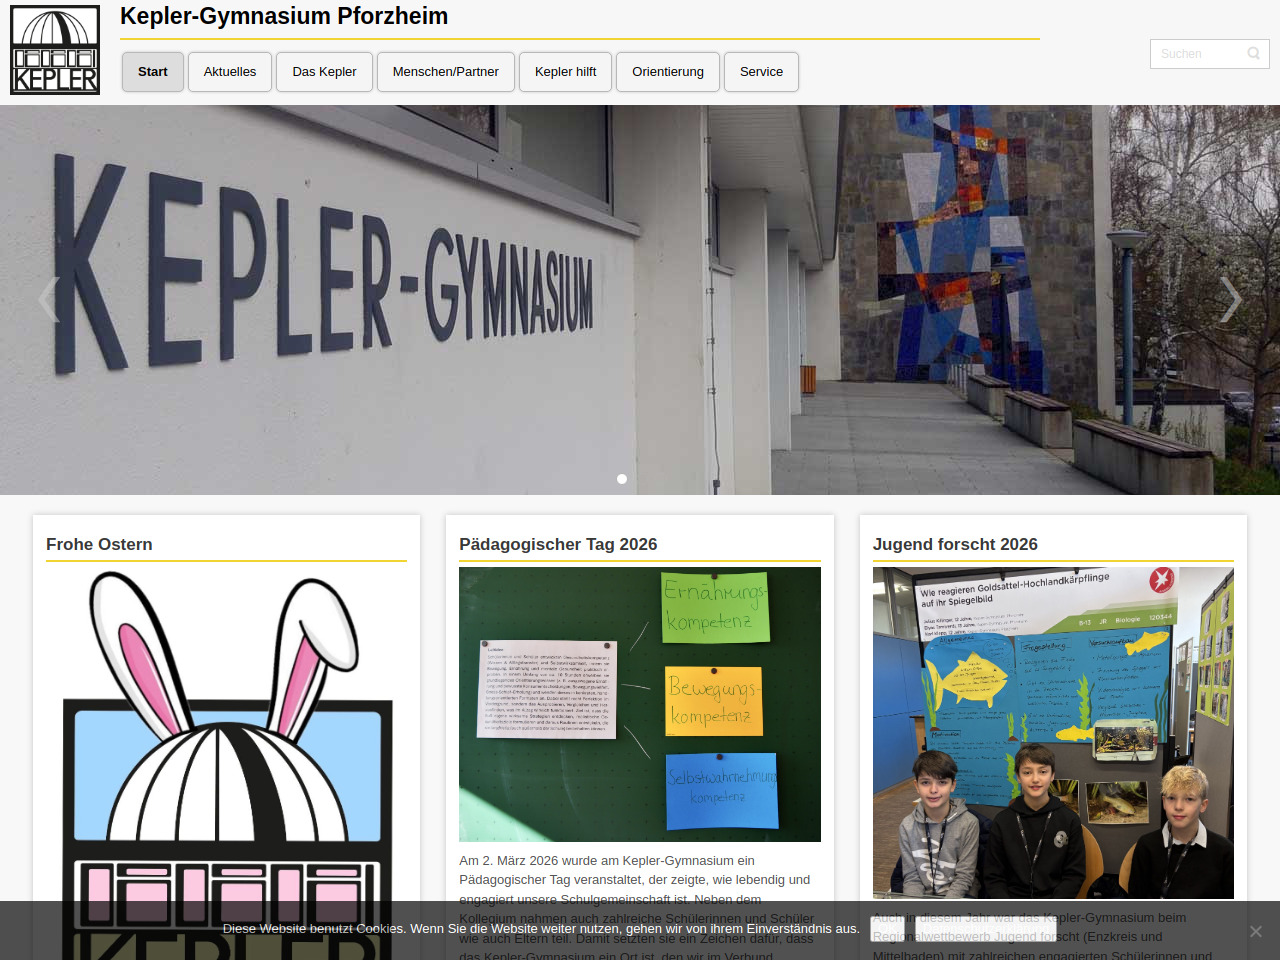
Task: Click the search magnifier icon
Action: click(1253, 54)
